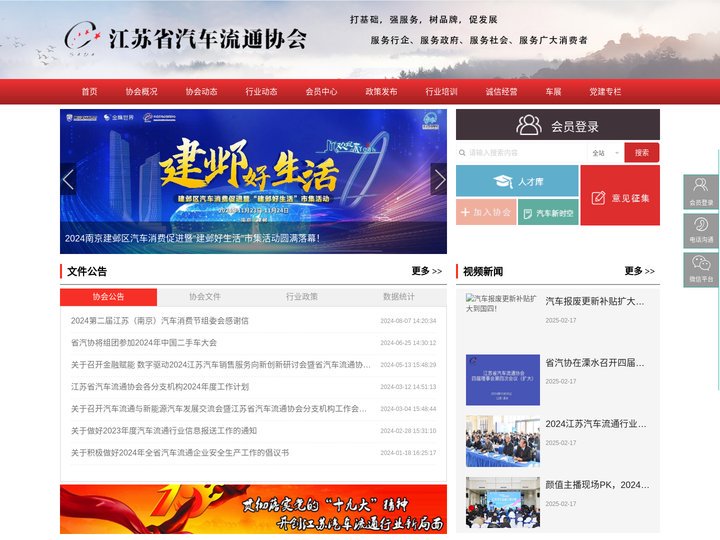Viewport: 720px width, 540px height.
Task: Open banner caption 2024南京建邺区汽车消费促进
Action: [192, 238]
